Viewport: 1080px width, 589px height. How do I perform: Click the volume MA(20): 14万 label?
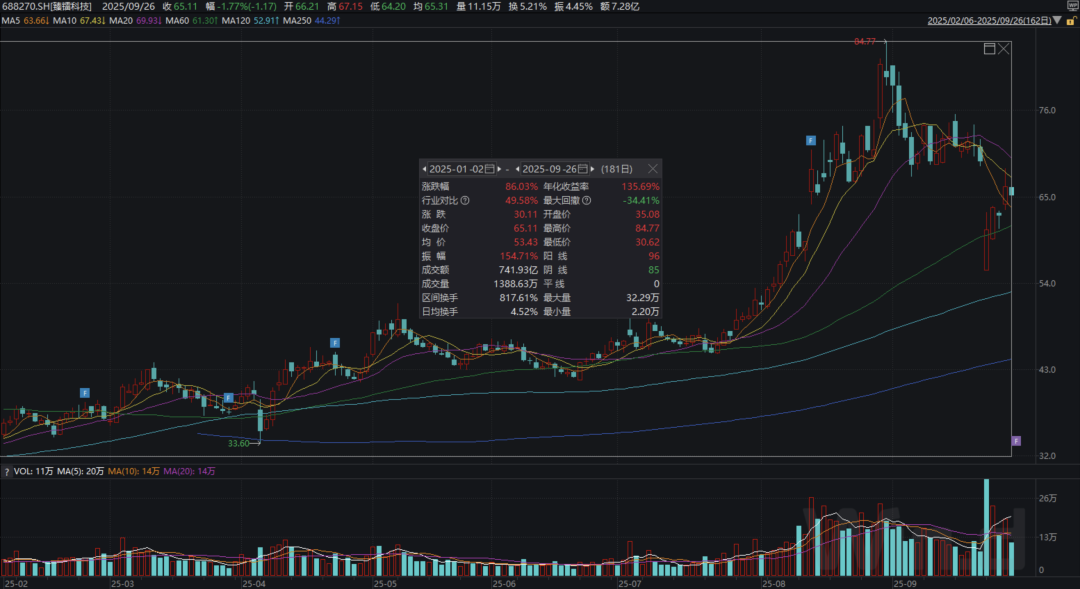(189, 471)
